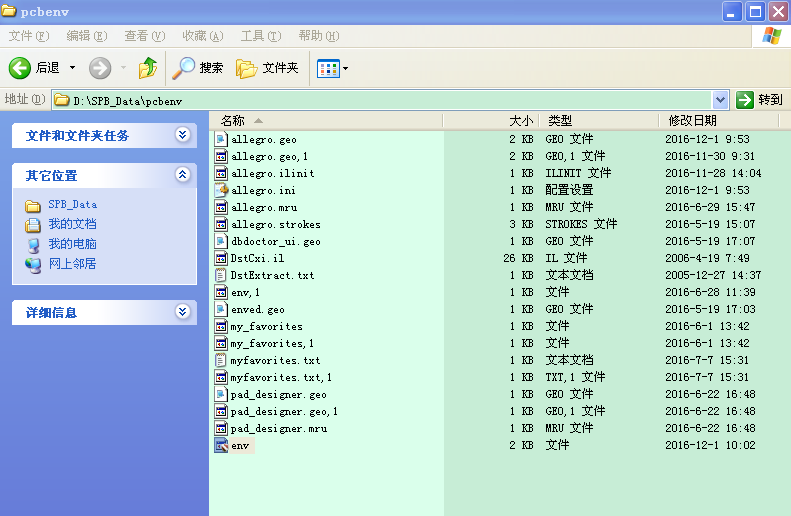Click the folder icon in address bar
Viewport: 791px width, 516px height.
click(62, 100)
